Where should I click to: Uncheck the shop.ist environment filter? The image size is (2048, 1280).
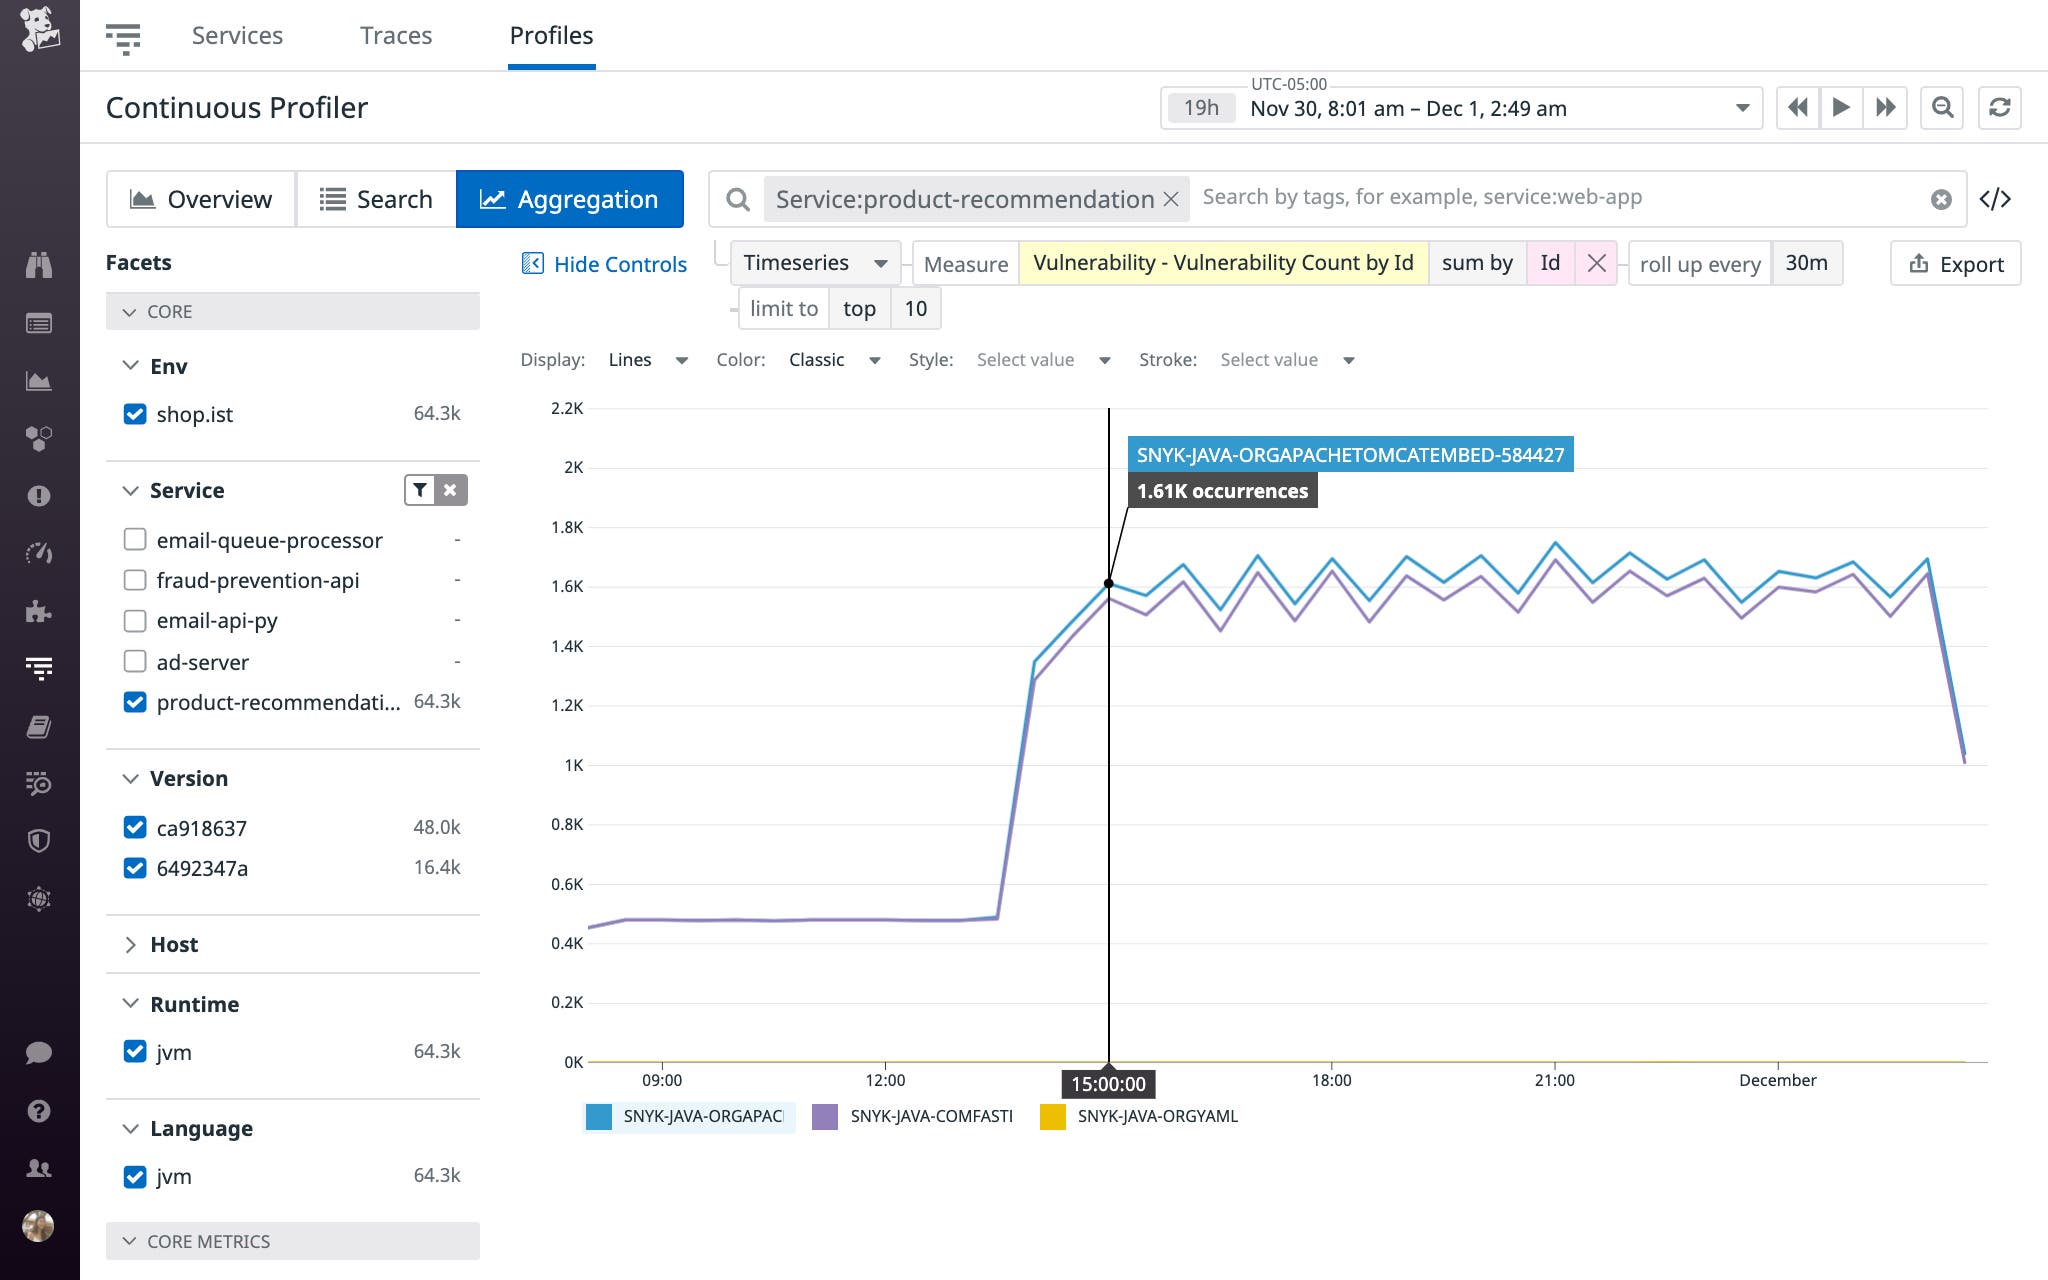135,413
